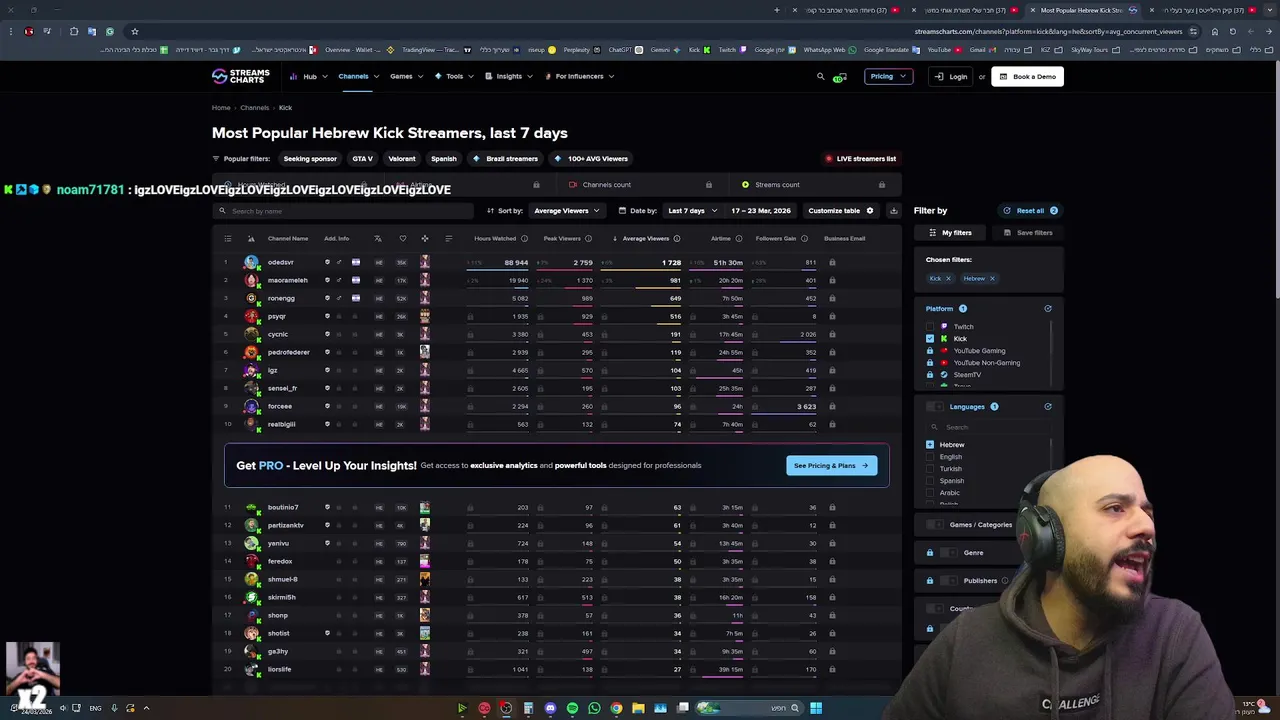Open Discord from the taskbar

(x=550, y=708)
